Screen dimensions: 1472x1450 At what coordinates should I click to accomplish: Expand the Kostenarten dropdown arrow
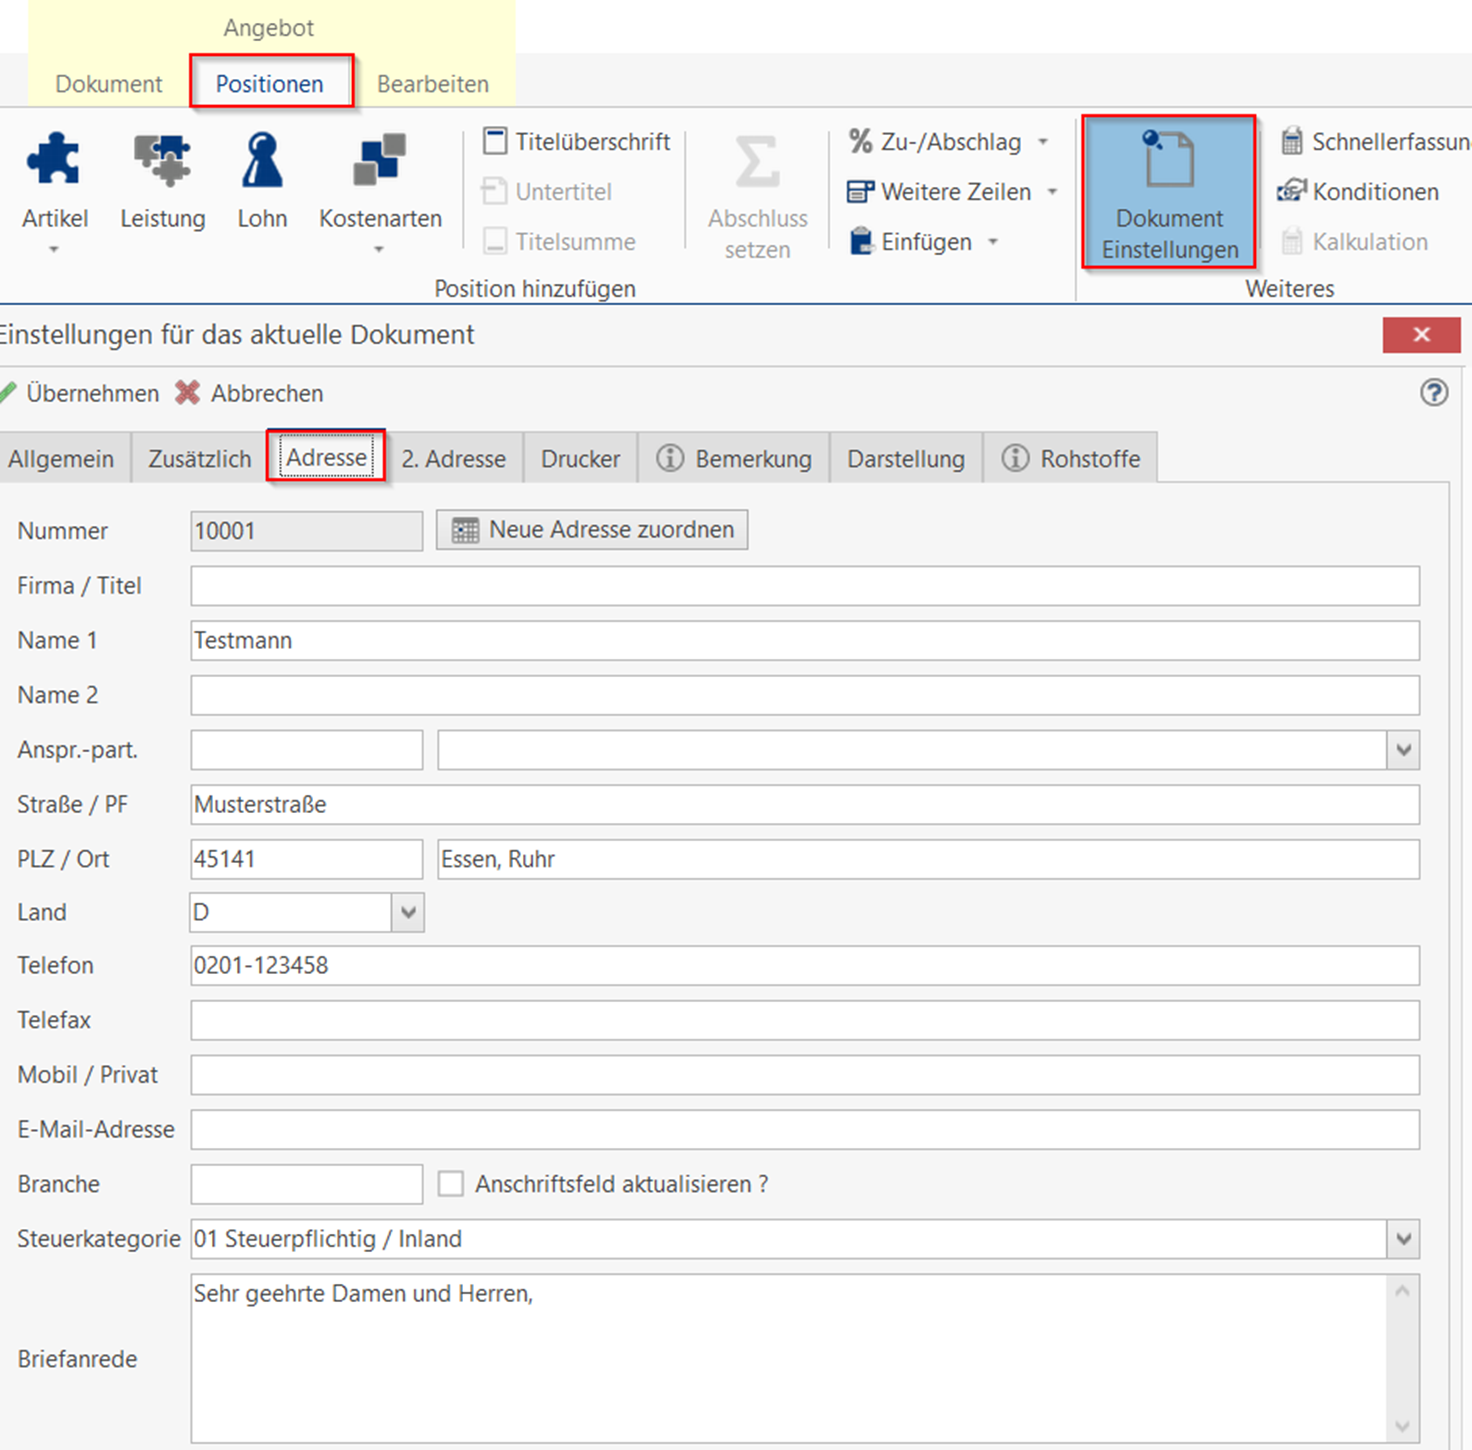pyautogui.click(x=379, y=249)
